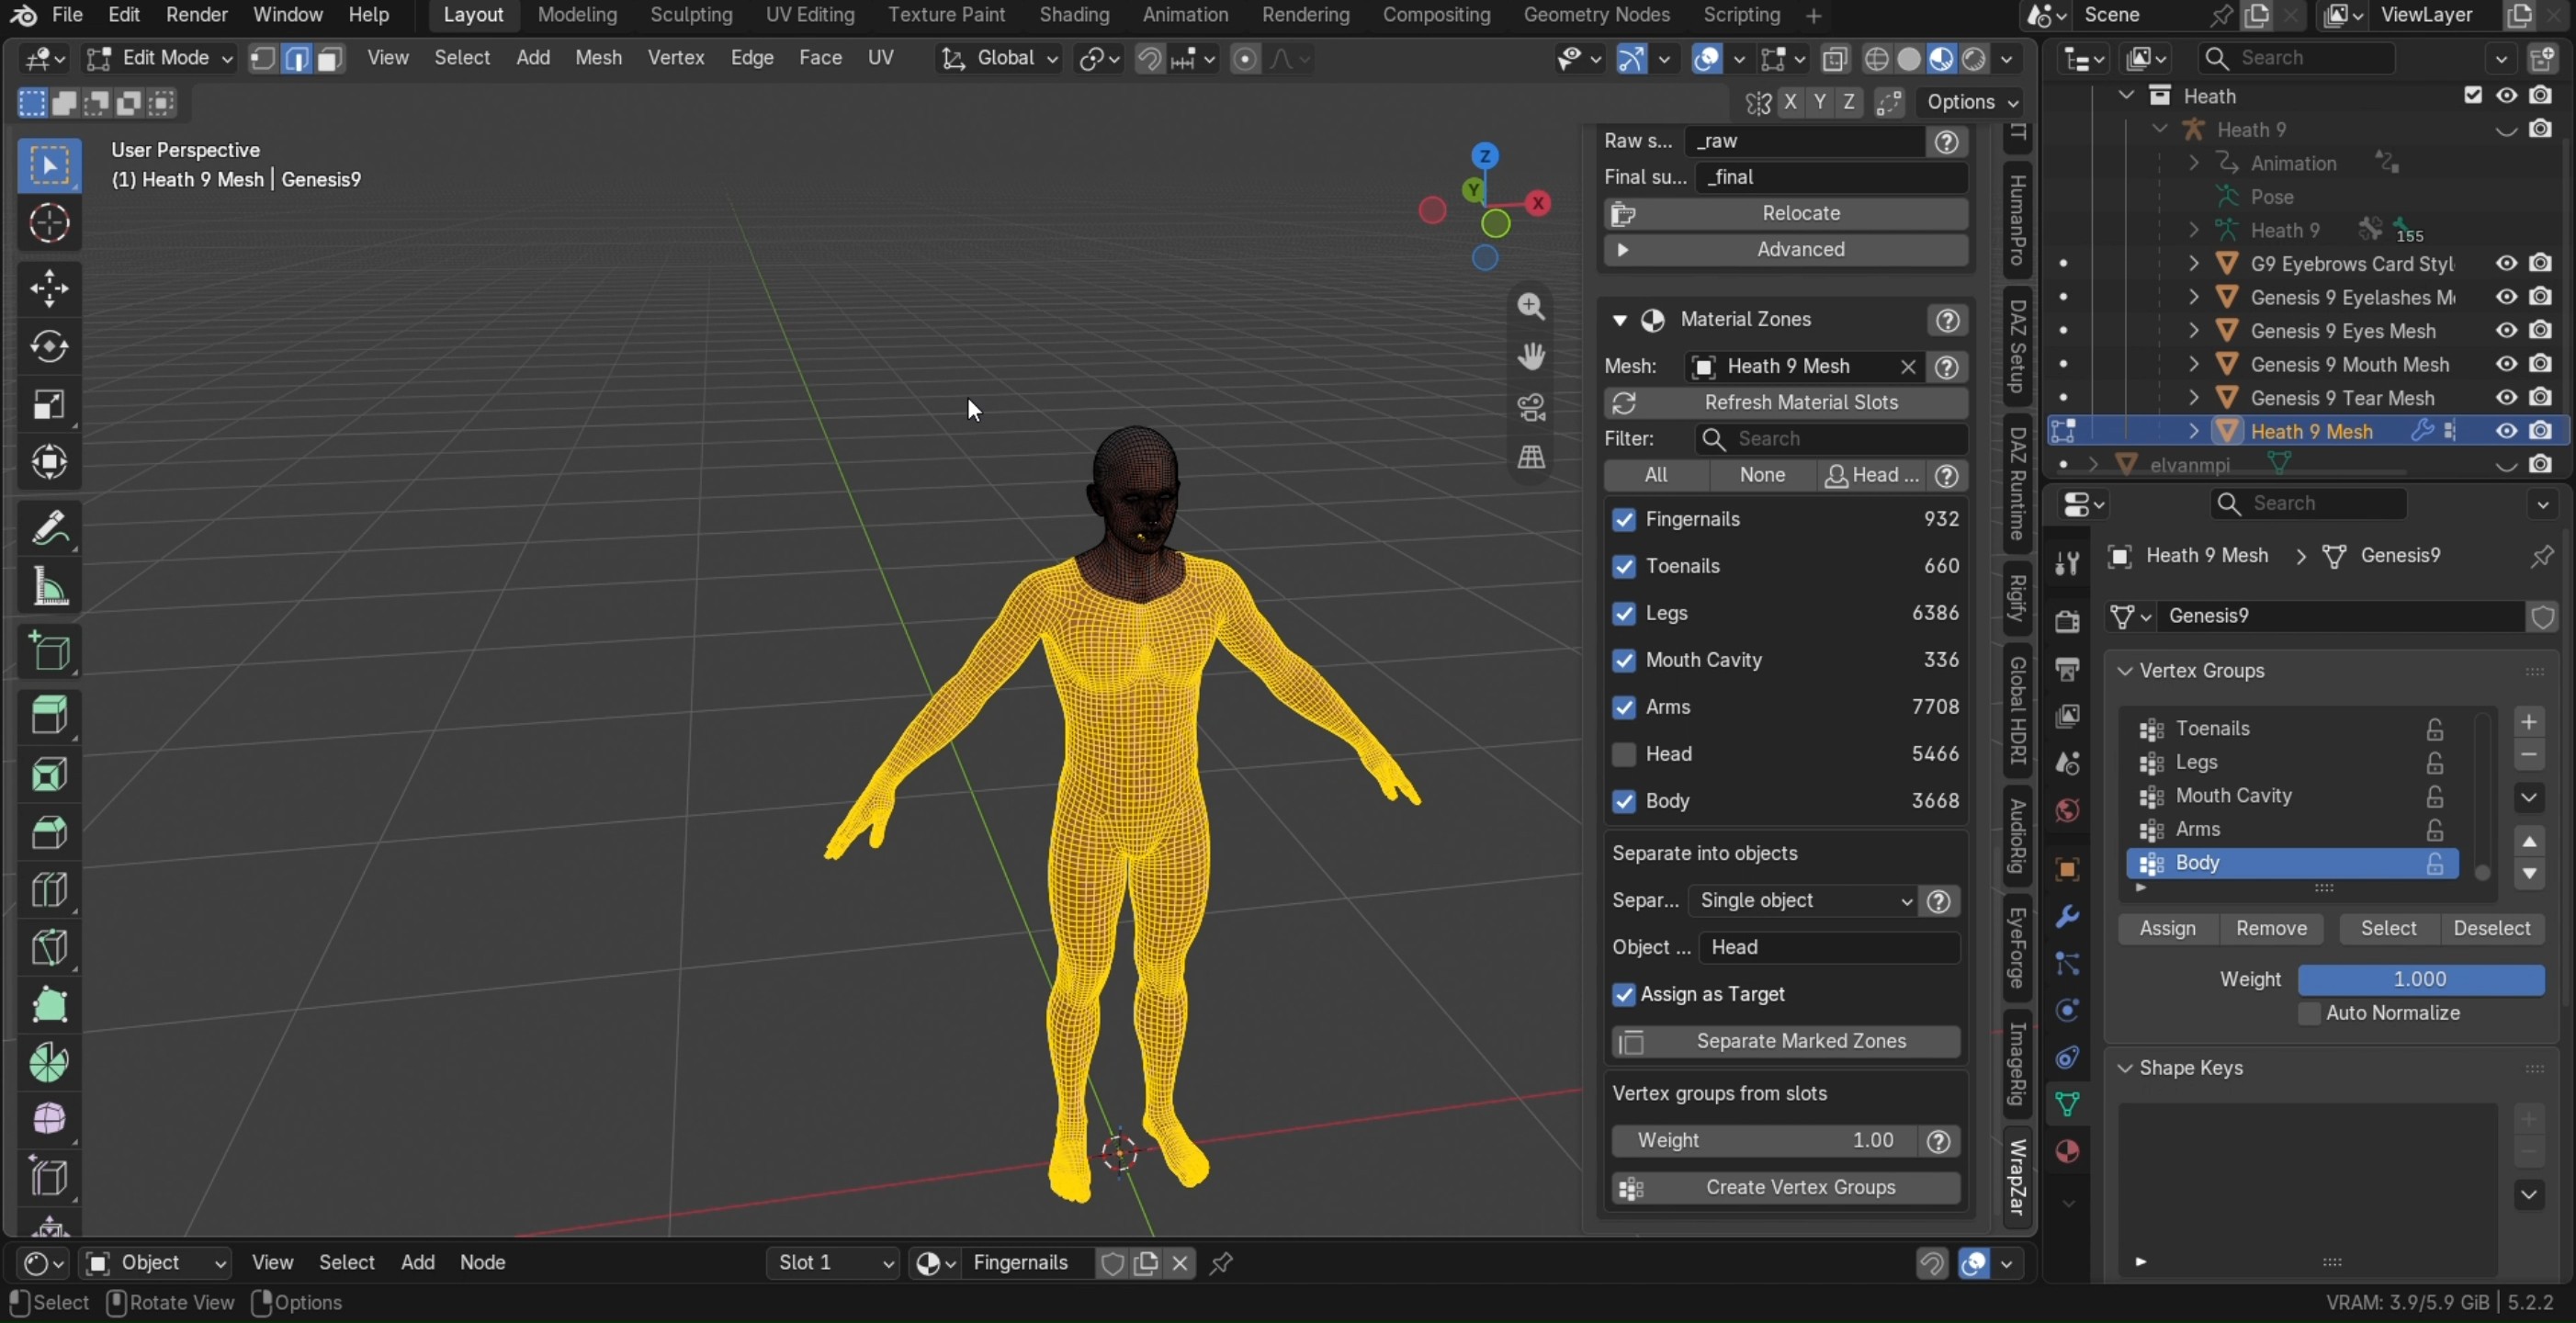This screenshot has height=1323, width=2576.
Task: Toggle the Mouth Cavity zone checkbox
Action: 1623,661
